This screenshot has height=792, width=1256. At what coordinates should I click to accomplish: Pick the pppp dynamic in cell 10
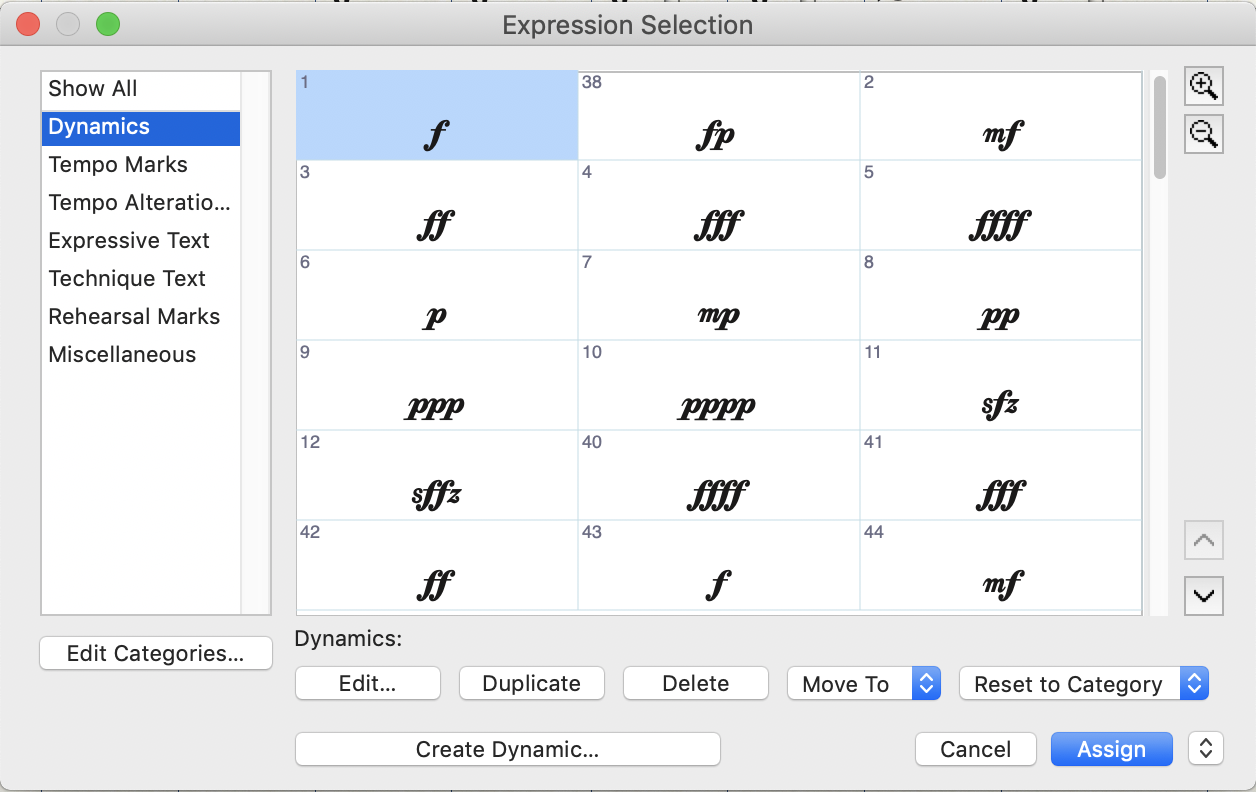click(718, 386)
